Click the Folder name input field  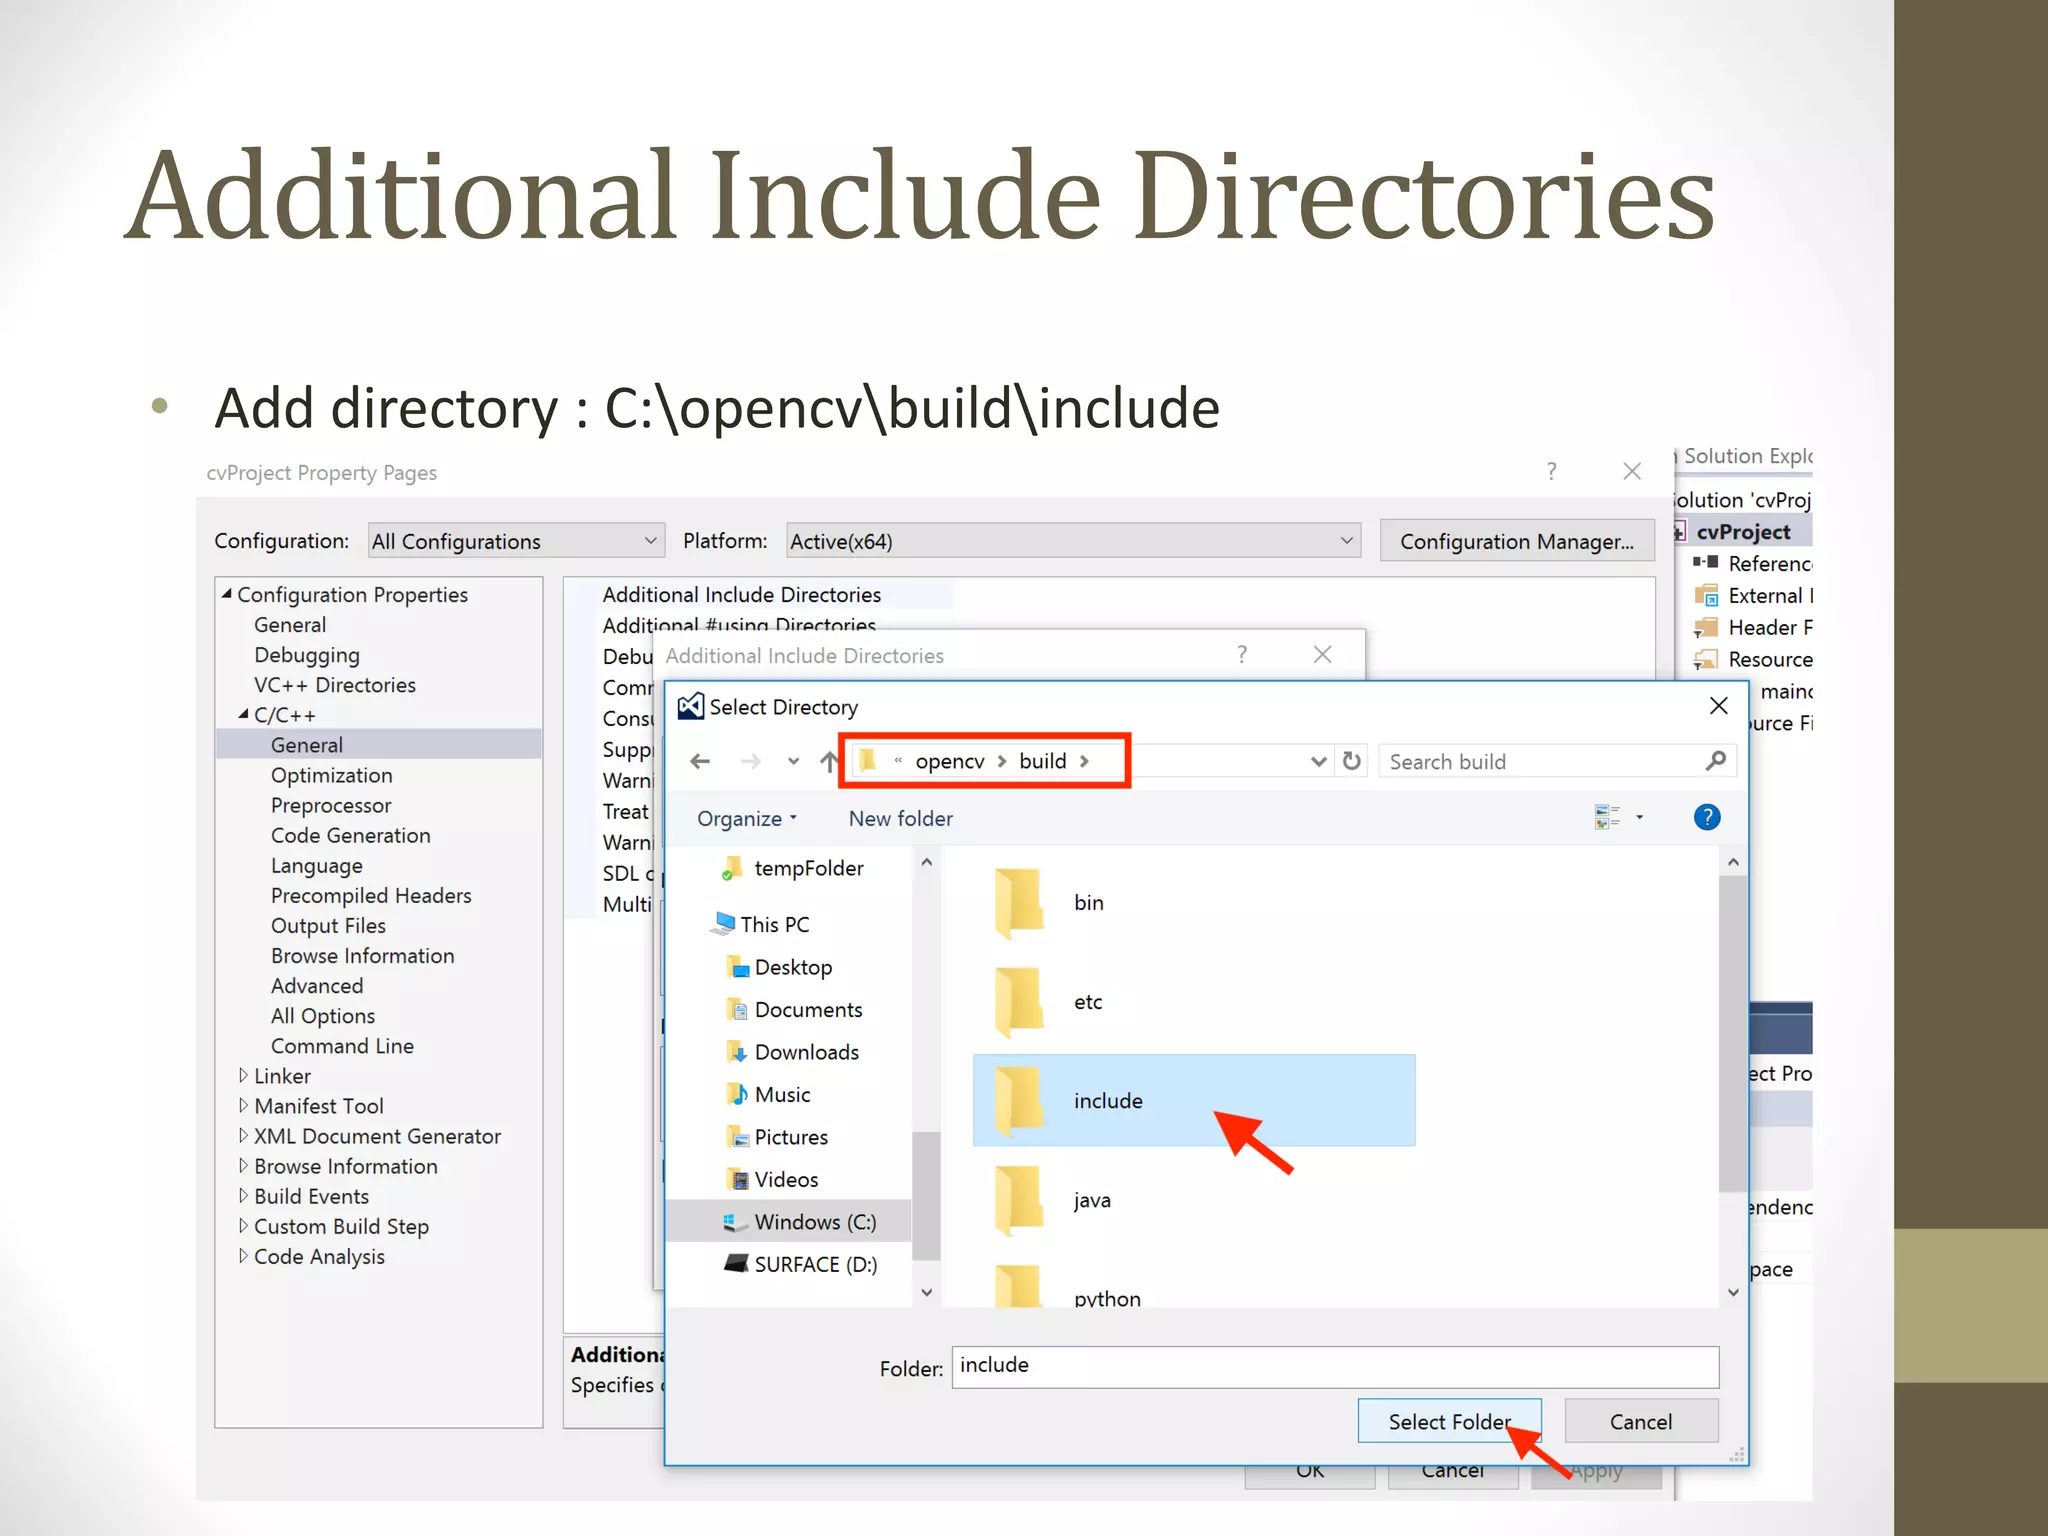tap(1334, 1366)
